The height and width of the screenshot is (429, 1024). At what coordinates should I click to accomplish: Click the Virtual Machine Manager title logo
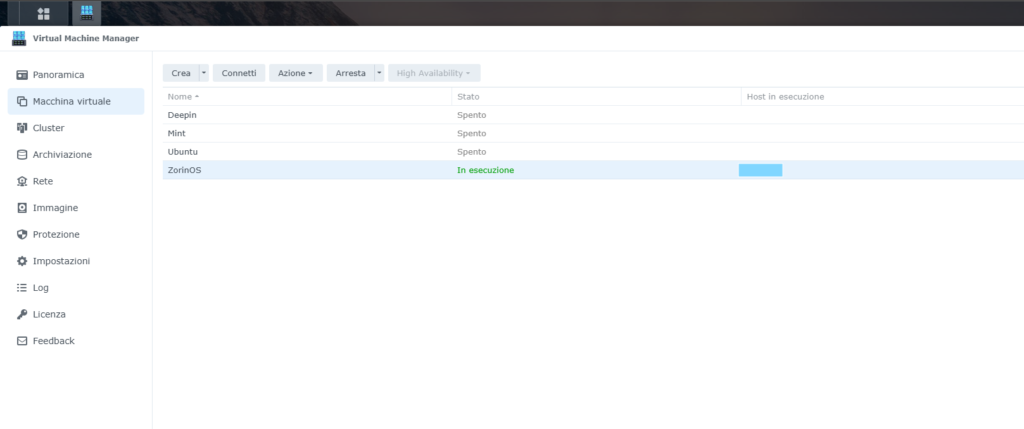19,39
